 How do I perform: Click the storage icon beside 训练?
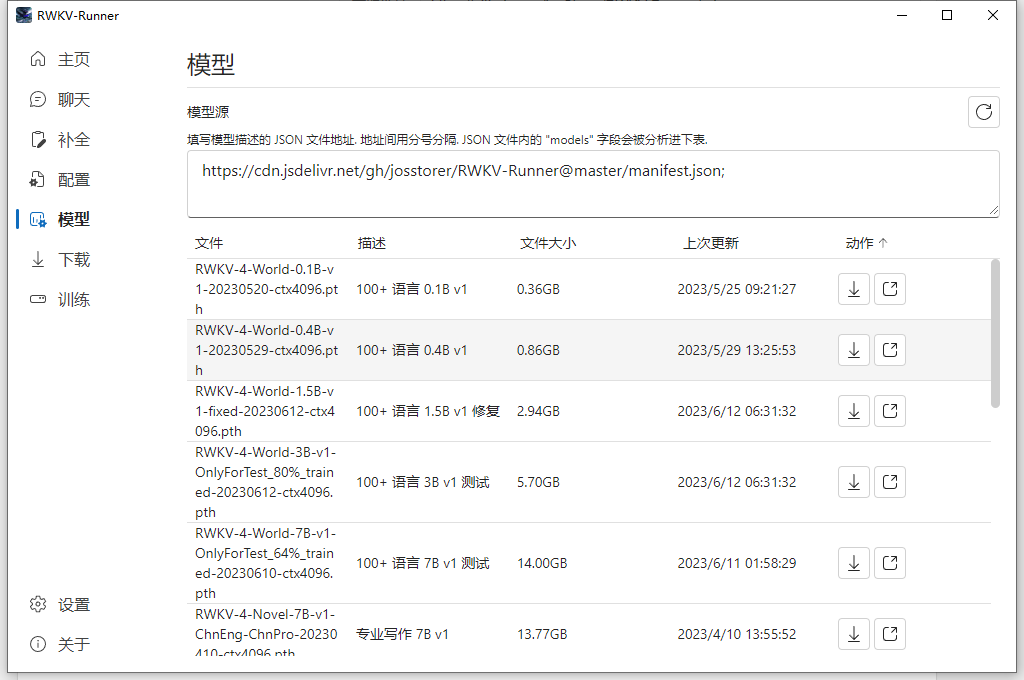(38, 299)
